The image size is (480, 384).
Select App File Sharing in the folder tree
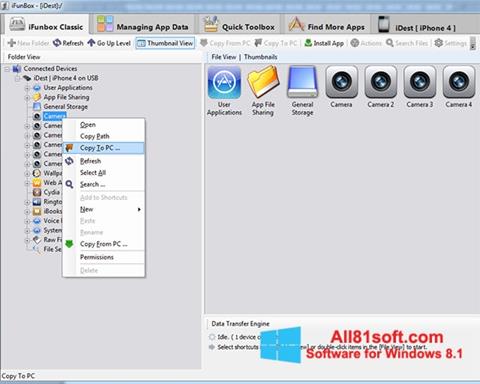(x=66, y=97)
